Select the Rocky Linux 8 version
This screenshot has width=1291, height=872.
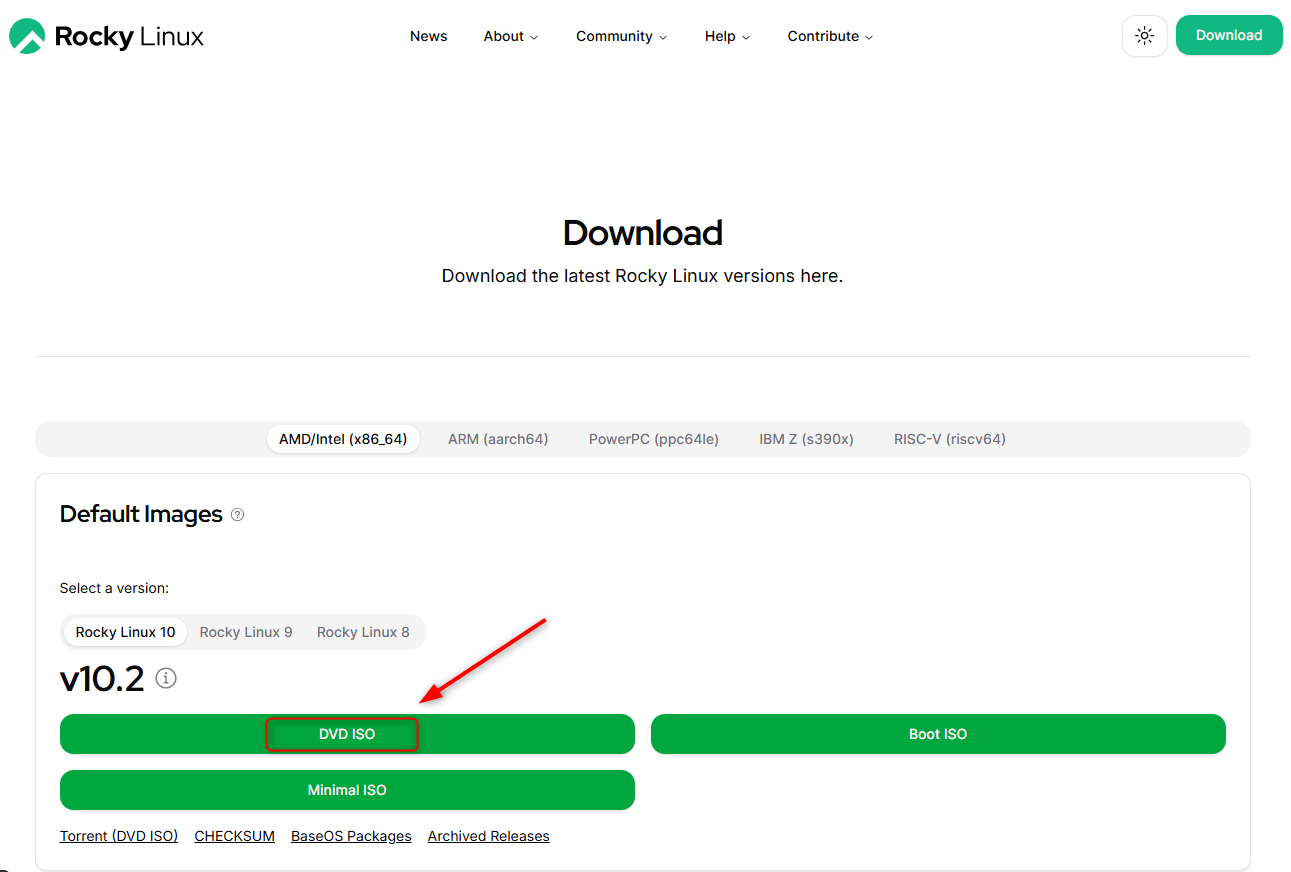coord(363,632)
